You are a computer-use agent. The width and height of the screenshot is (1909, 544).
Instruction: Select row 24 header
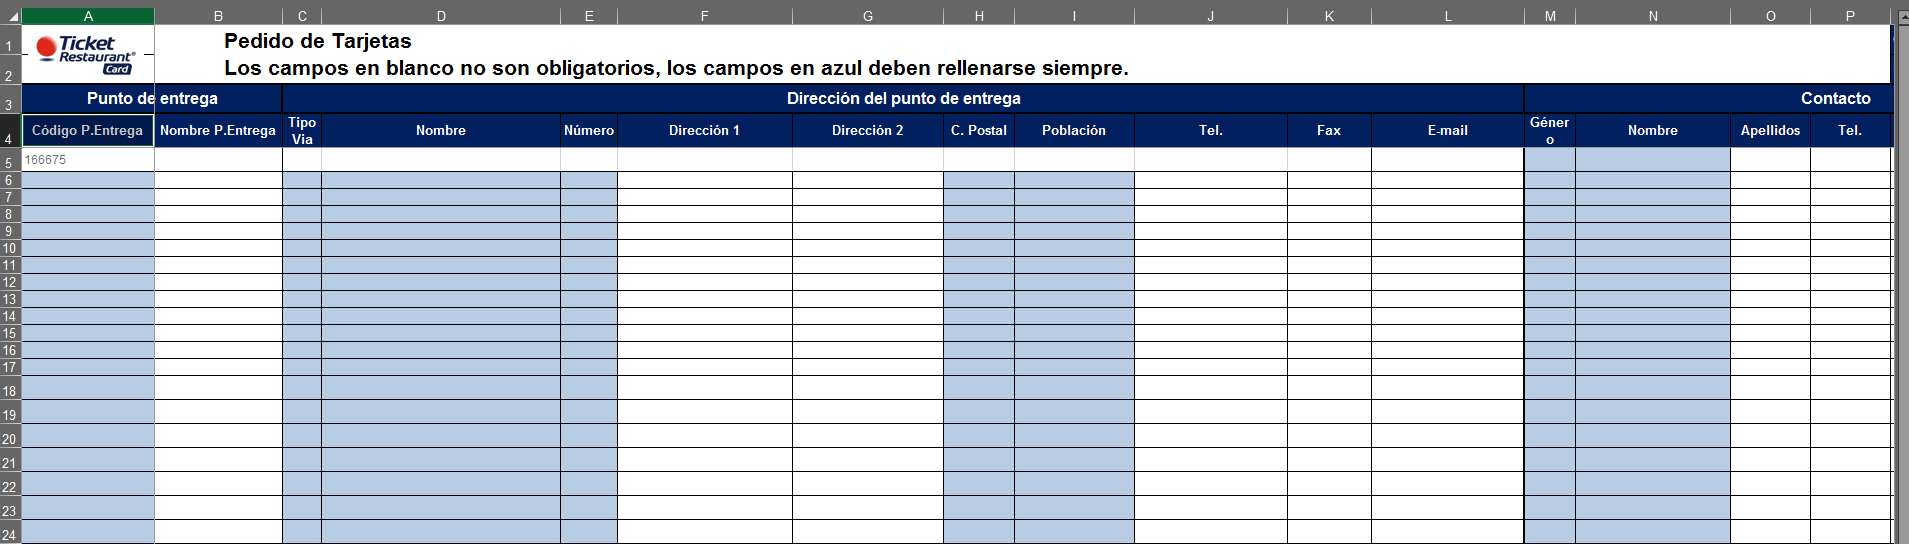point(10,535)
